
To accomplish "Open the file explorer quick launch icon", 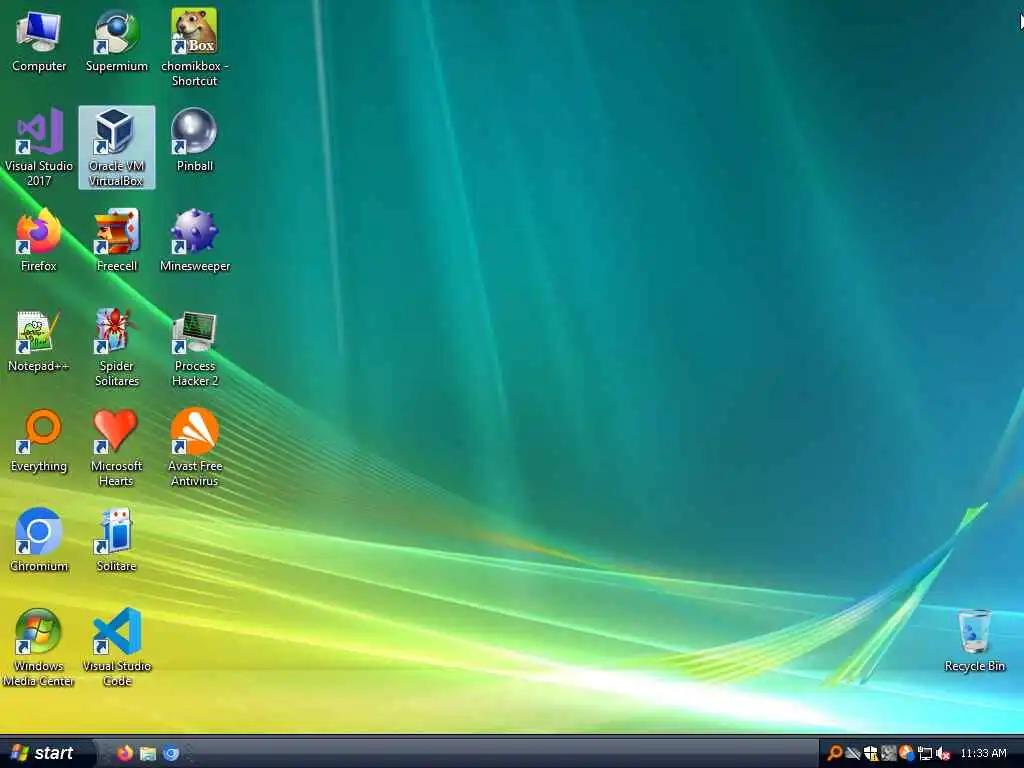I will point(148,754).
